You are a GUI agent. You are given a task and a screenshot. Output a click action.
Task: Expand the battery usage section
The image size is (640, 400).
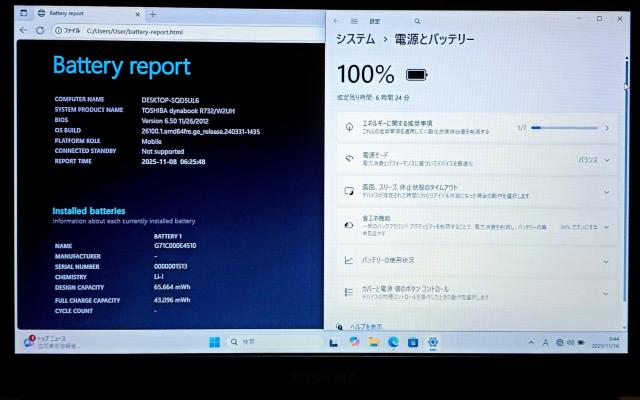coord(477,260)
